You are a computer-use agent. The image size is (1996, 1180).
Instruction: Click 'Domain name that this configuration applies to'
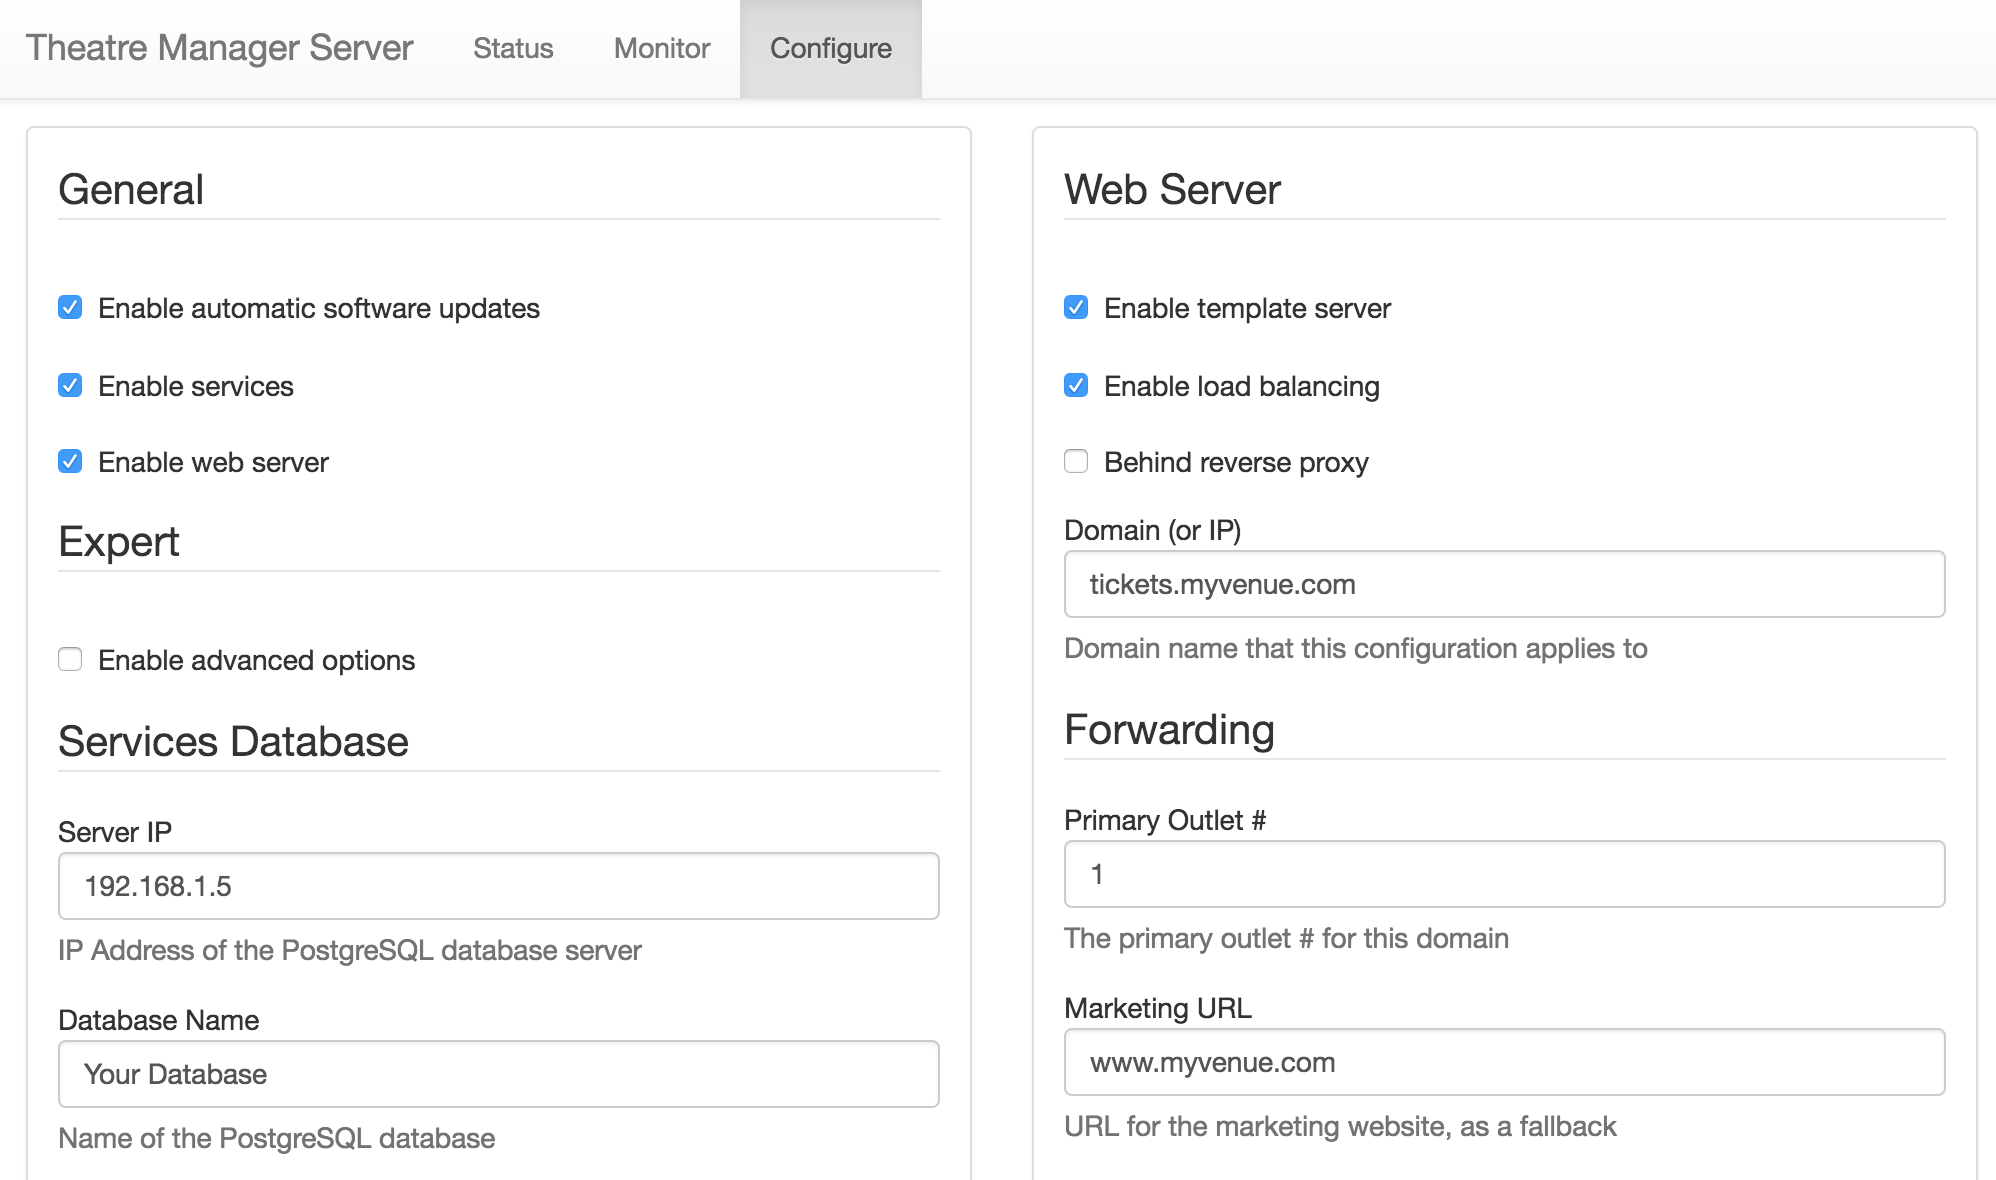pyautogui.click(x=1356, y=648)
